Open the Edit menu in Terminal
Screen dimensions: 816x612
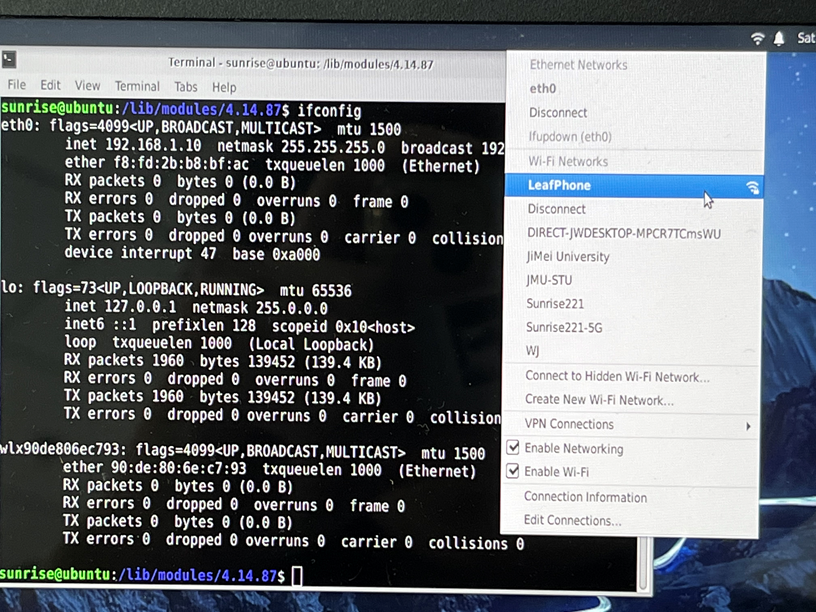(x=50, y=85)
